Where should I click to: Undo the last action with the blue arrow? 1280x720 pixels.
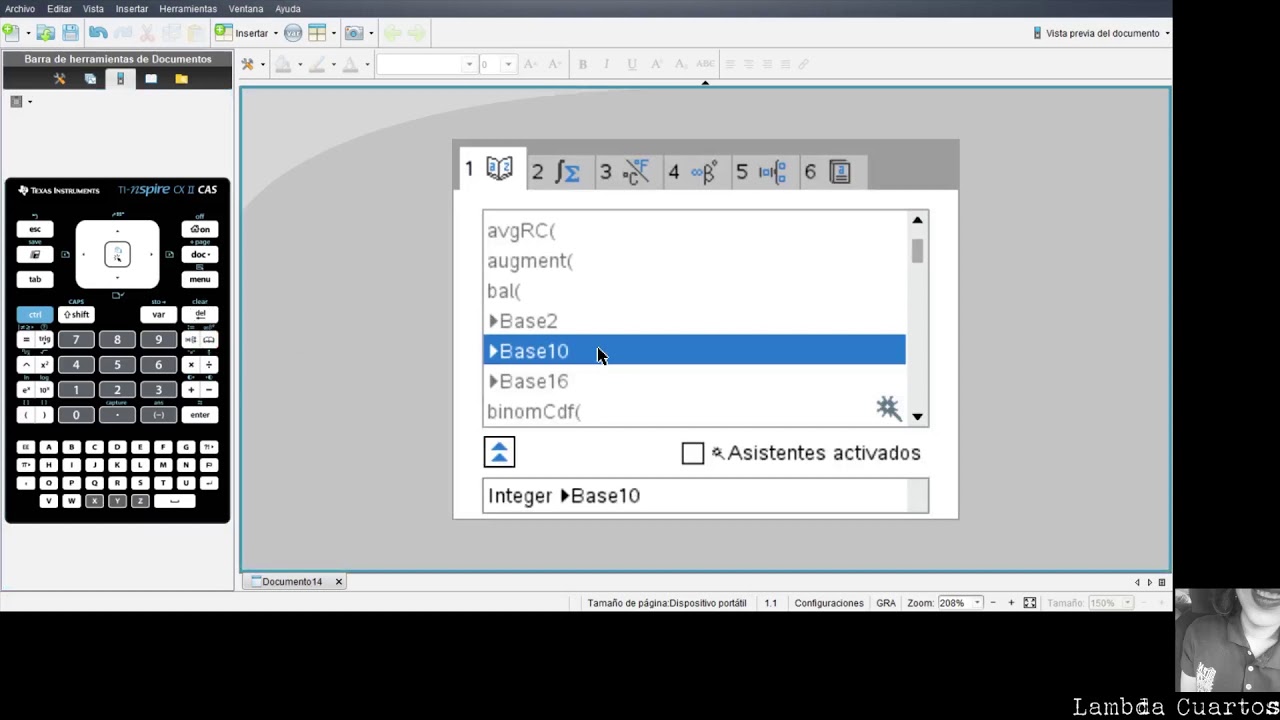[98, 33]
